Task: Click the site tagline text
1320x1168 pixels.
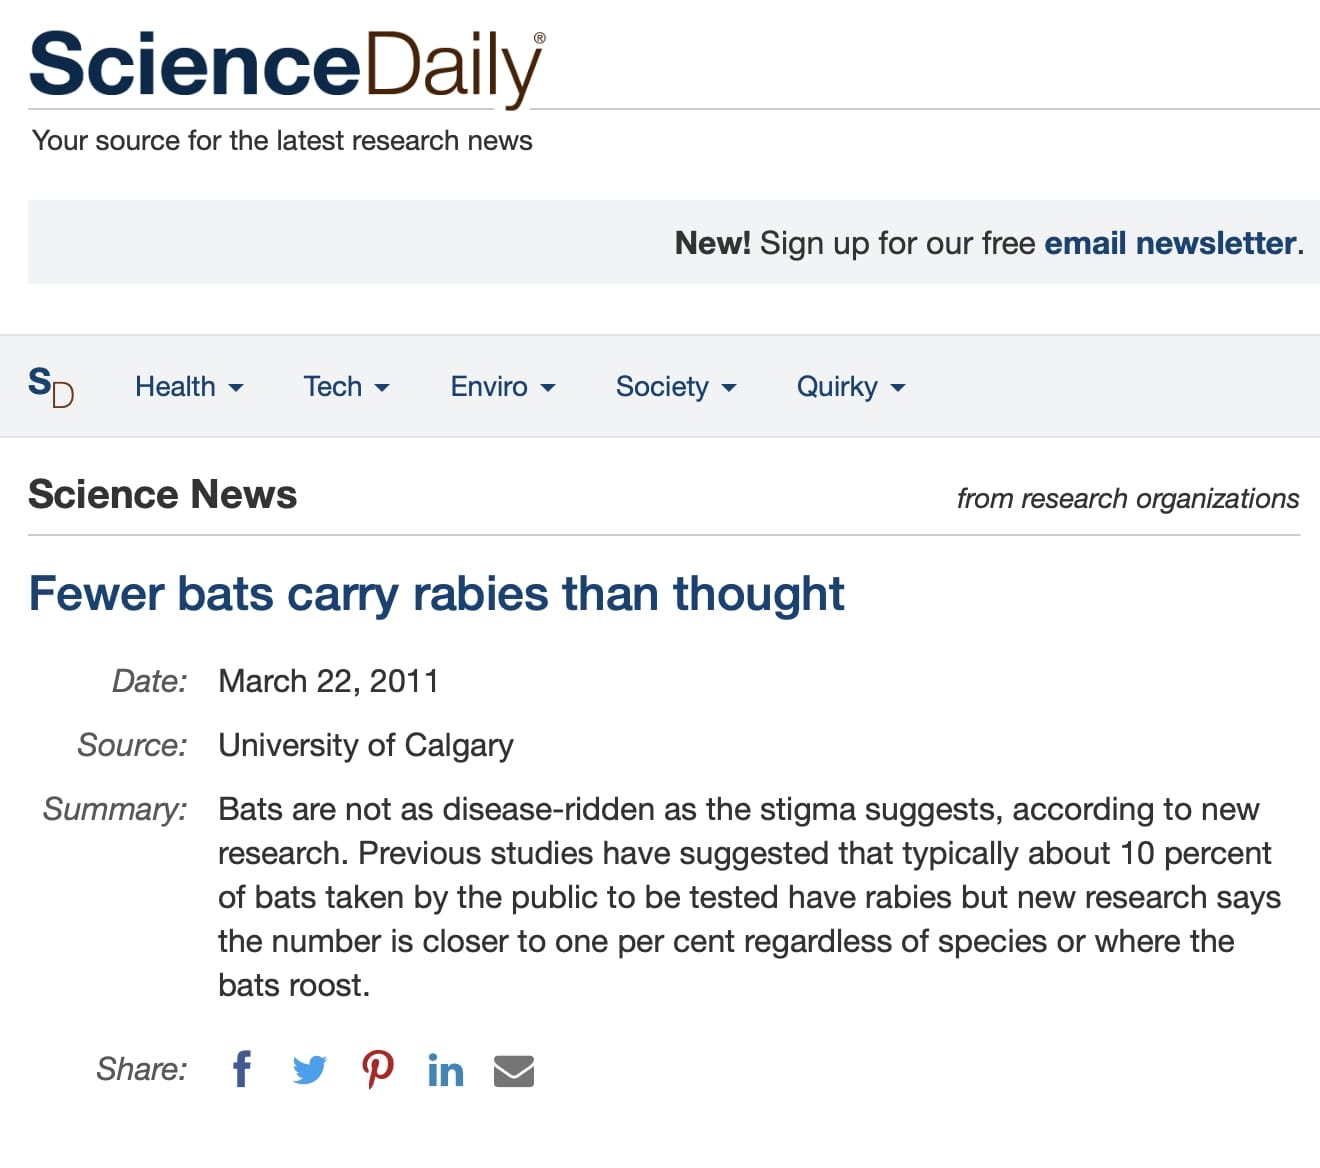Action: pyautogui.click(x=282, y=141)
